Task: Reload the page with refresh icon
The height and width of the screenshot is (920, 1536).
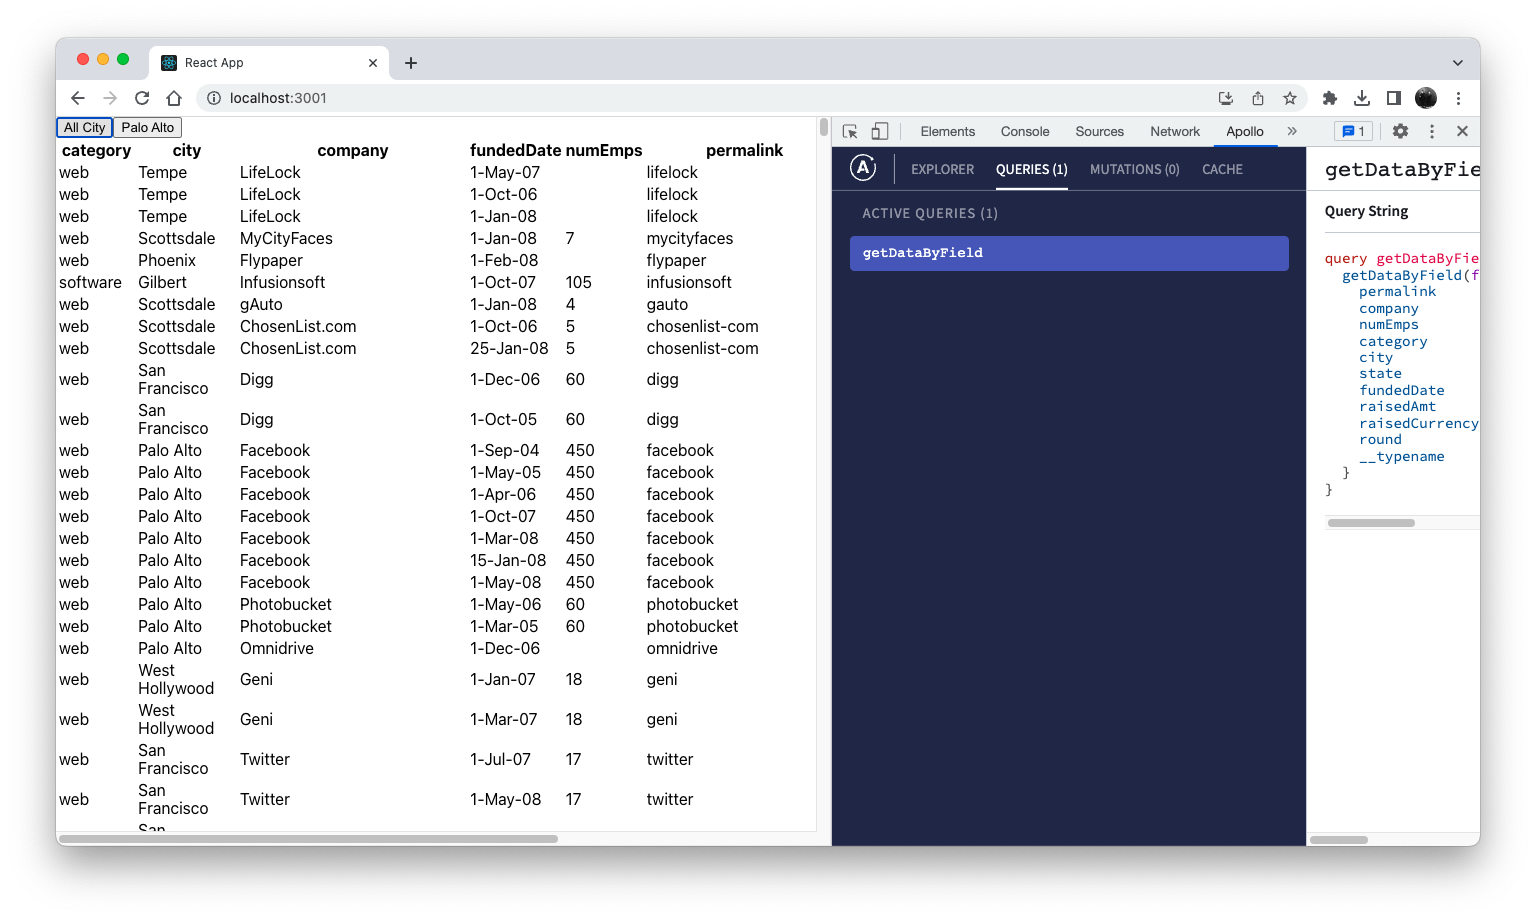Action: pos(142,98)
